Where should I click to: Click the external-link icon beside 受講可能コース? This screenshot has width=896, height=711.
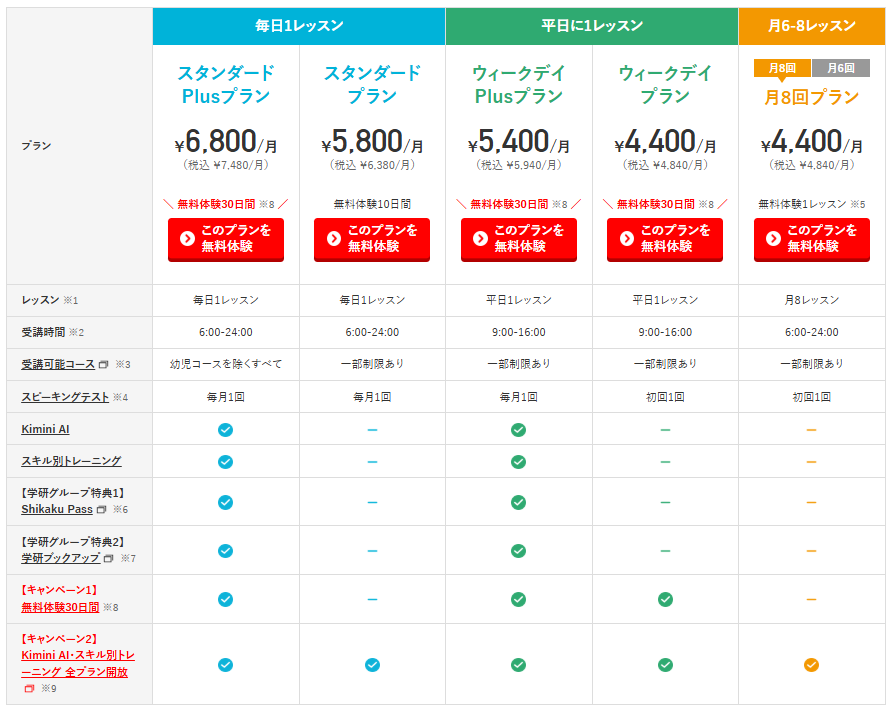tap(104, 364)
